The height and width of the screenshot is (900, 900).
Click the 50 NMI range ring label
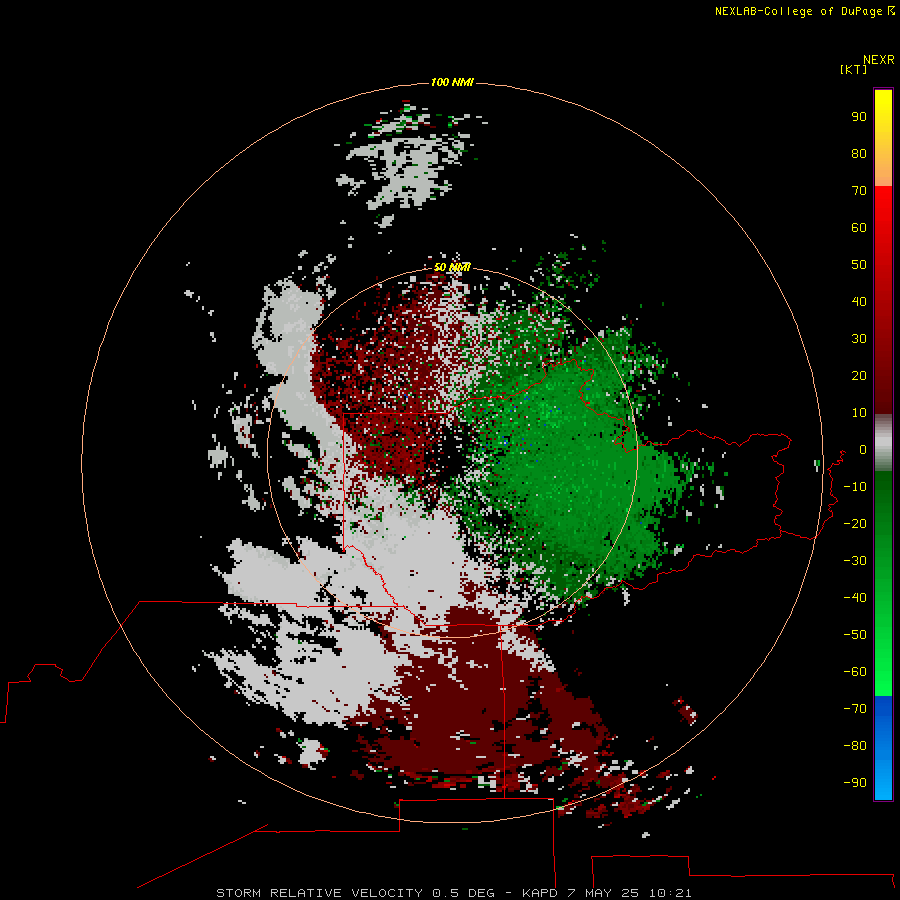[x=452, y=267]
